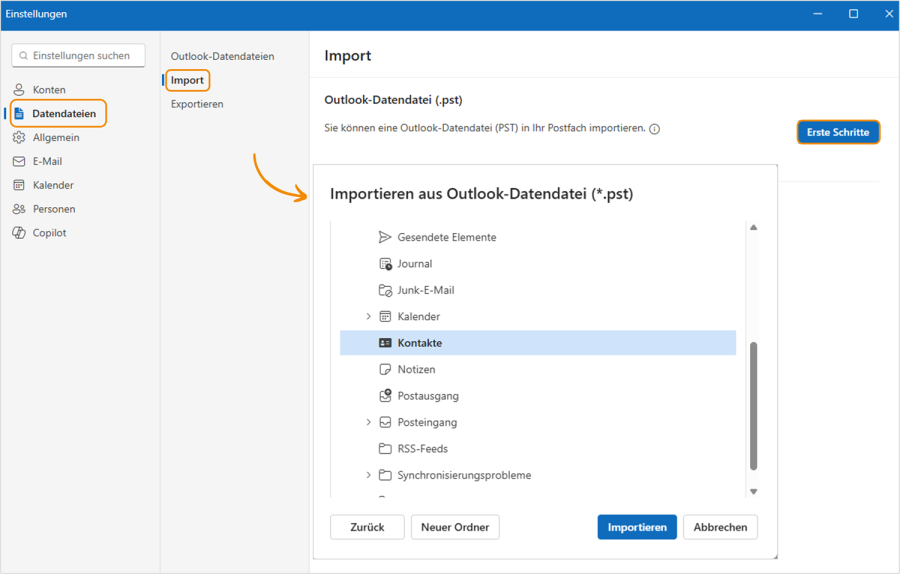Click the Journal folder icon
Image resolution: width=900 pixels, height=574 pixels.
pyautogui.click(x=385, y=264)
